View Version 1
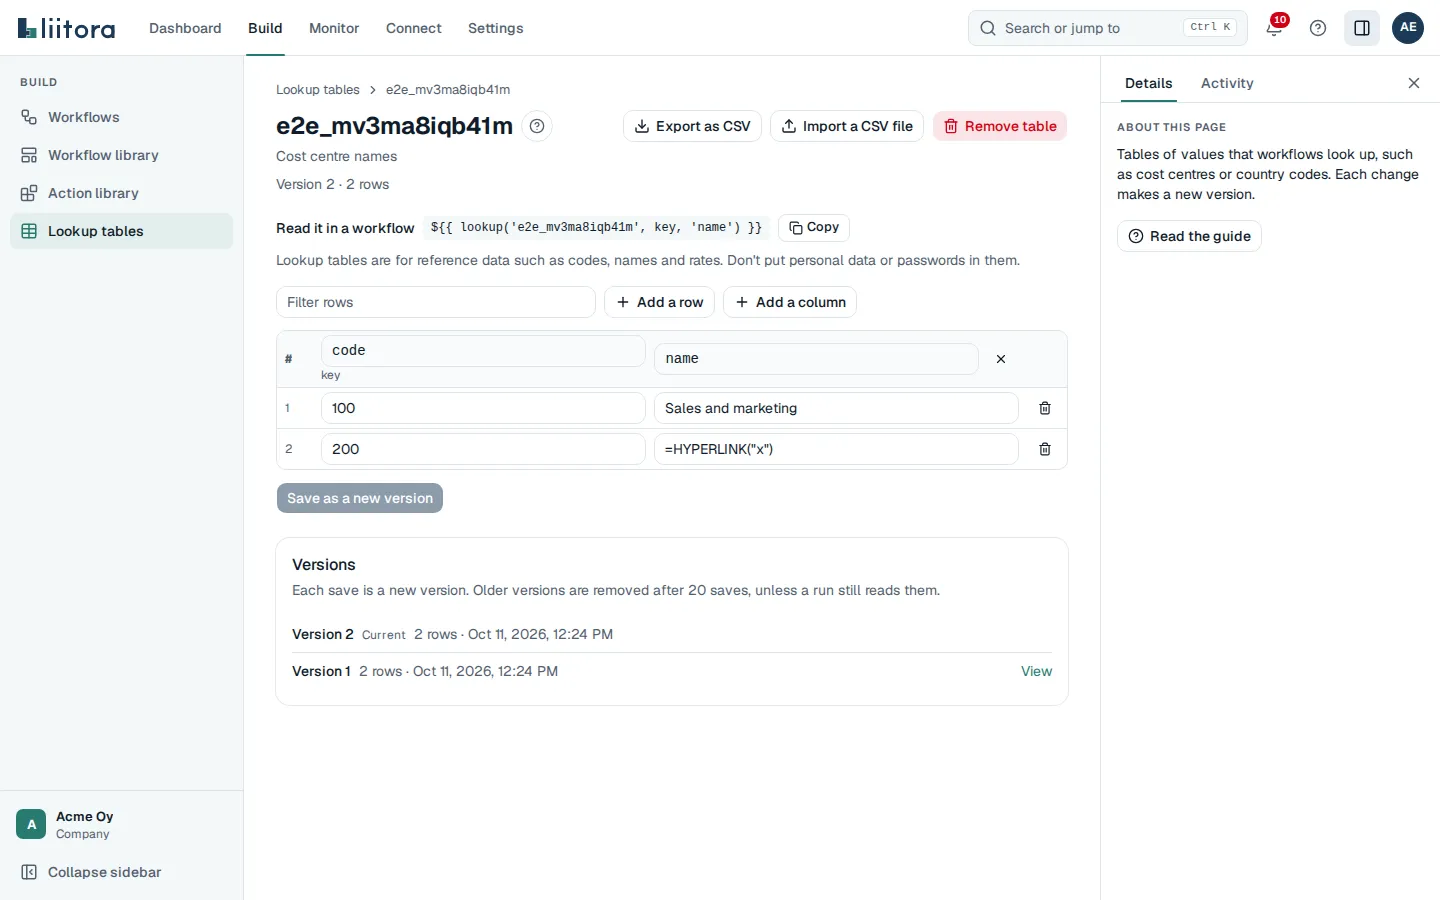 tap(1036, 671)
